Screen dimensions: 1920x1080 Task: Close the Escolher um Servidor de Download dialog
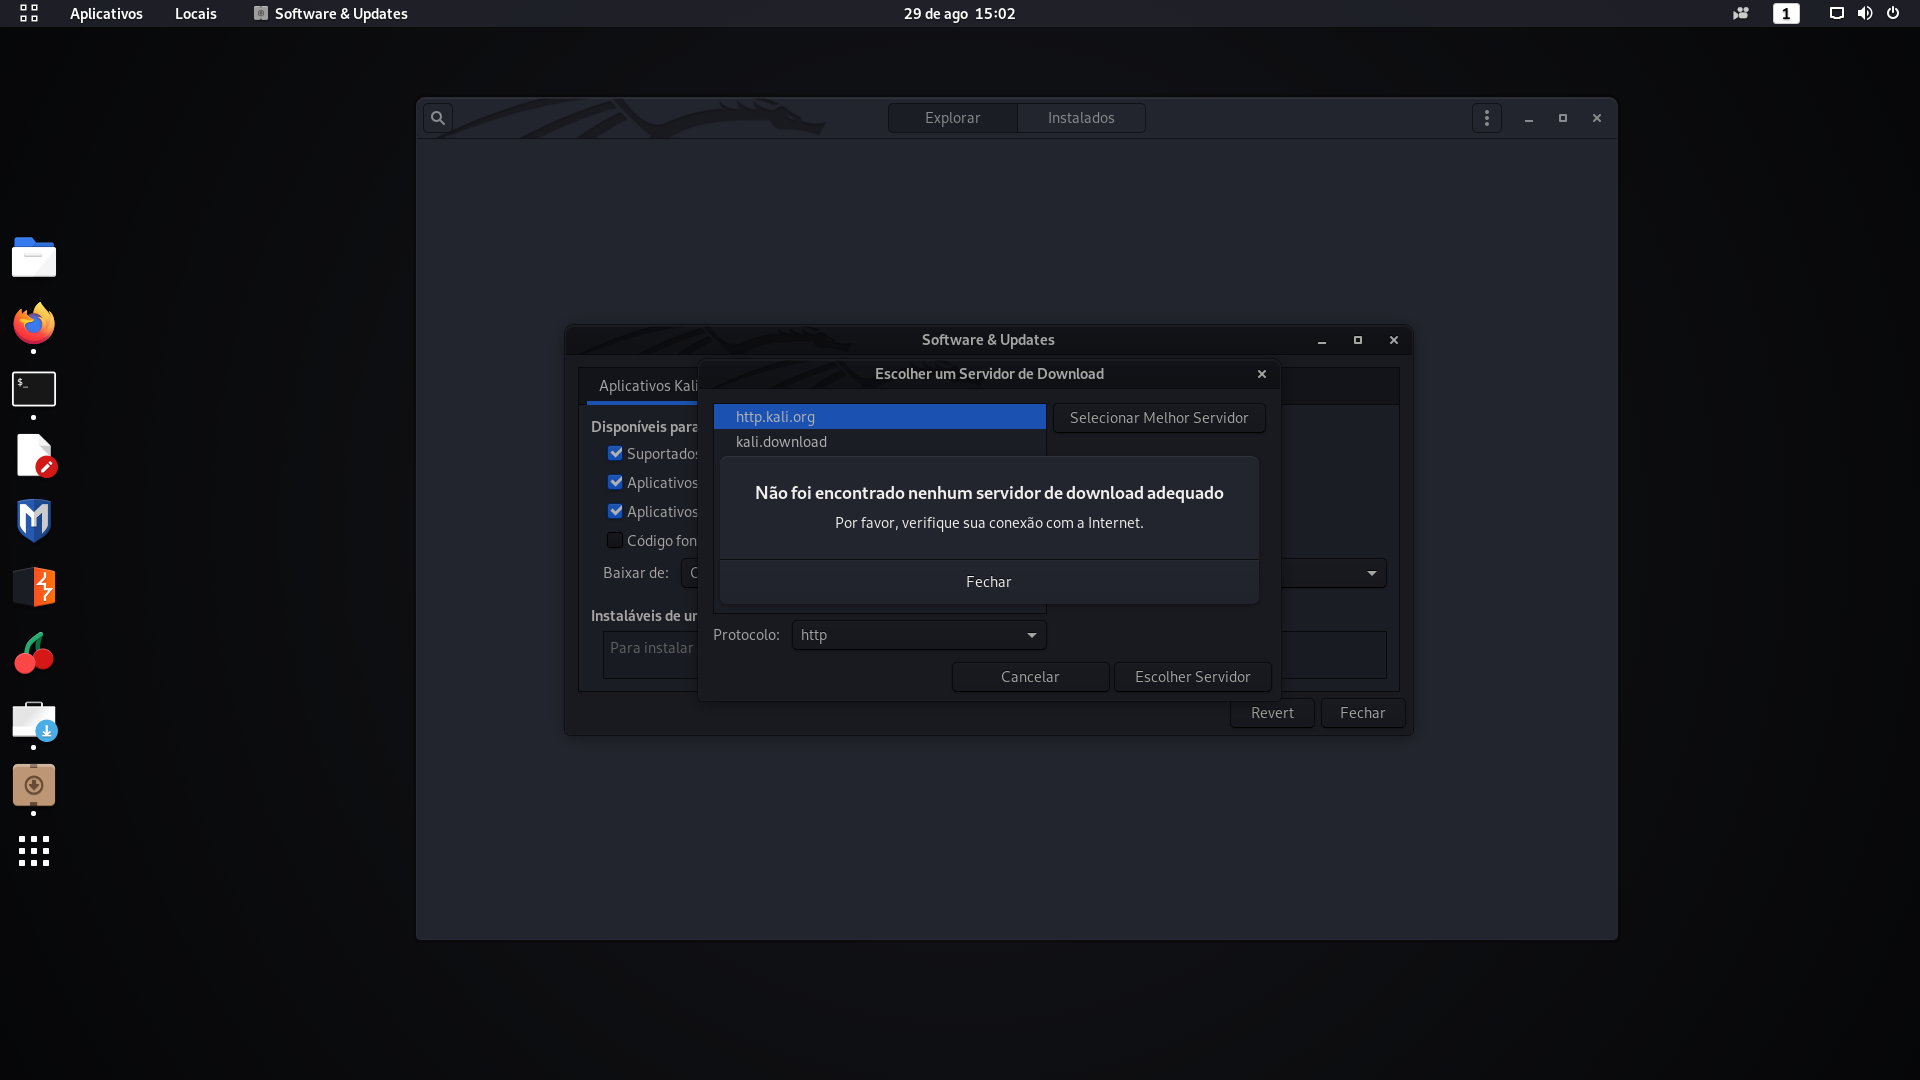click(x=1262, y=374)
